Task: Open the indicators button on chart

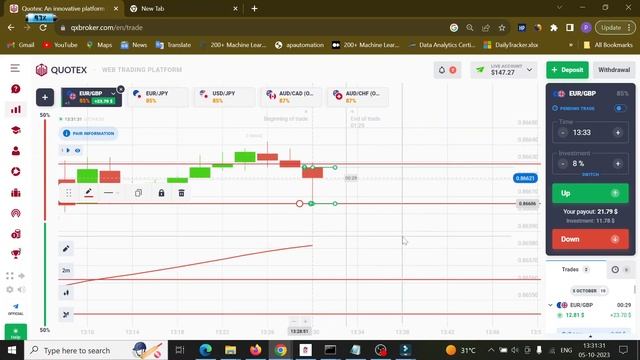Action: (66, 314)
